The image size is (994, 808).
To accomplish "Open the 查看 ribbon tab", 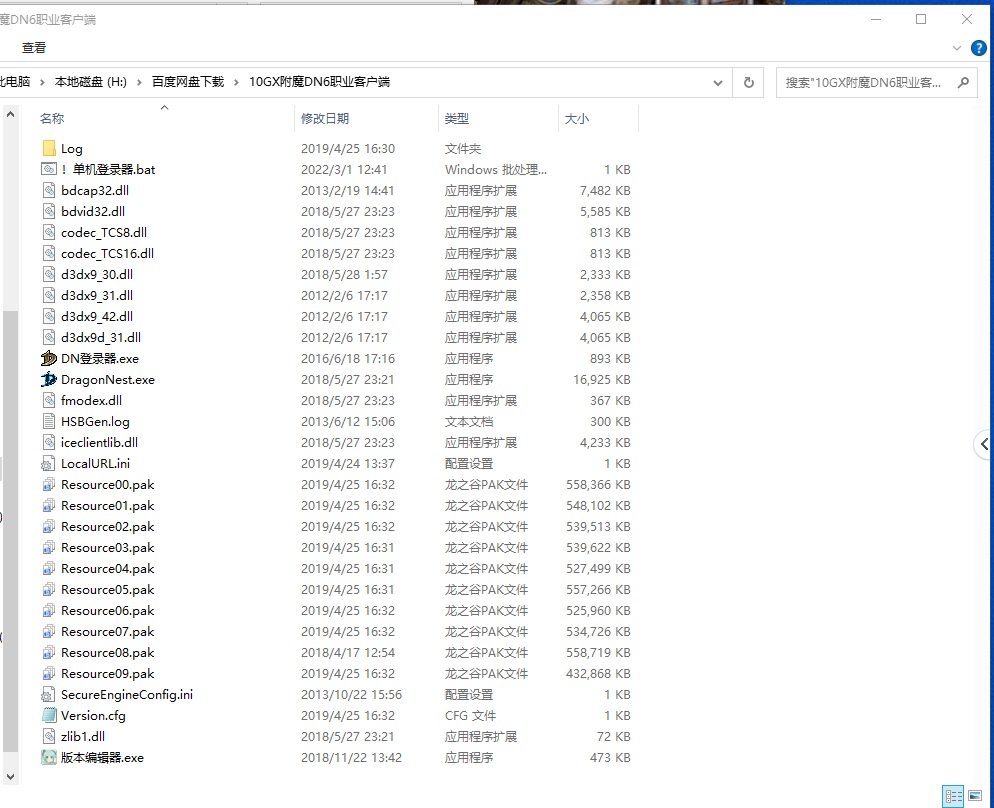I will 34,48.
